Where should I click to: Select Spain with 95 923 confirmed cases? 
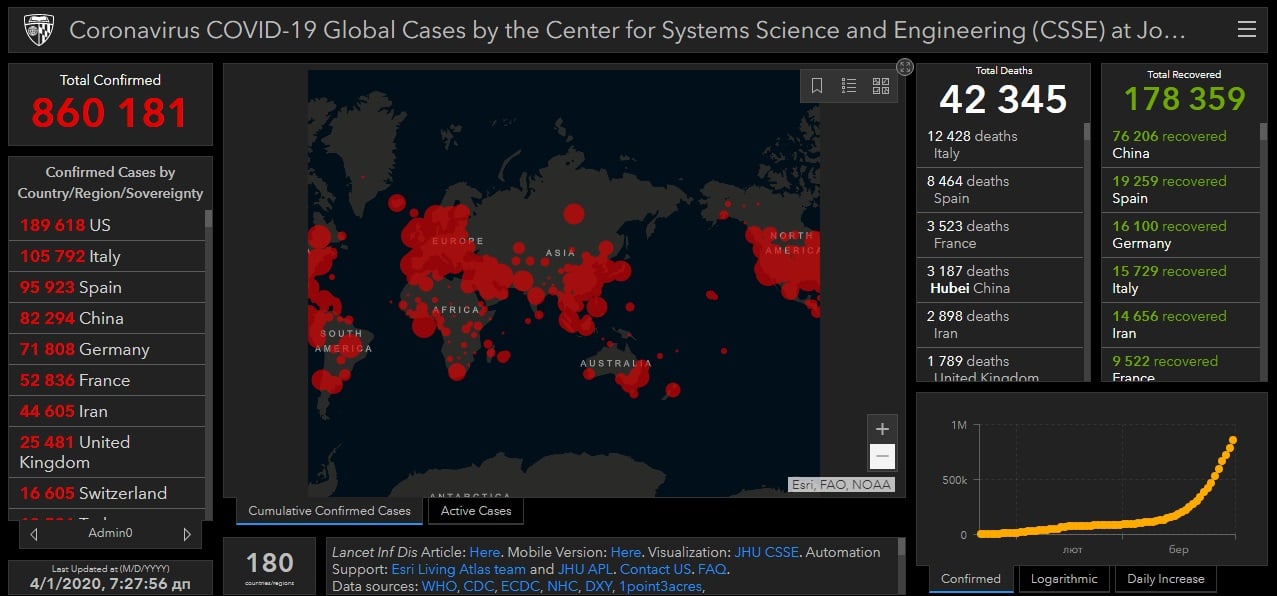tap(107, 287)
